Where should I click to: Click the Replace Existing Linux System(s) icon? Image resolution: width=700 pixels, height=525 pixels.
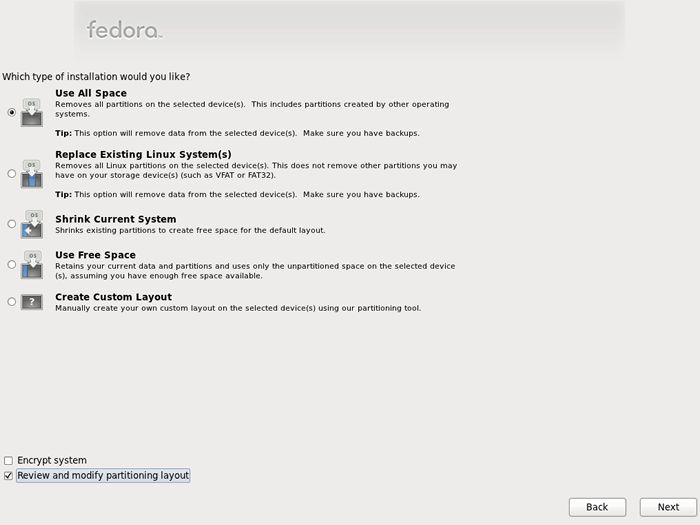click(32, 174)
